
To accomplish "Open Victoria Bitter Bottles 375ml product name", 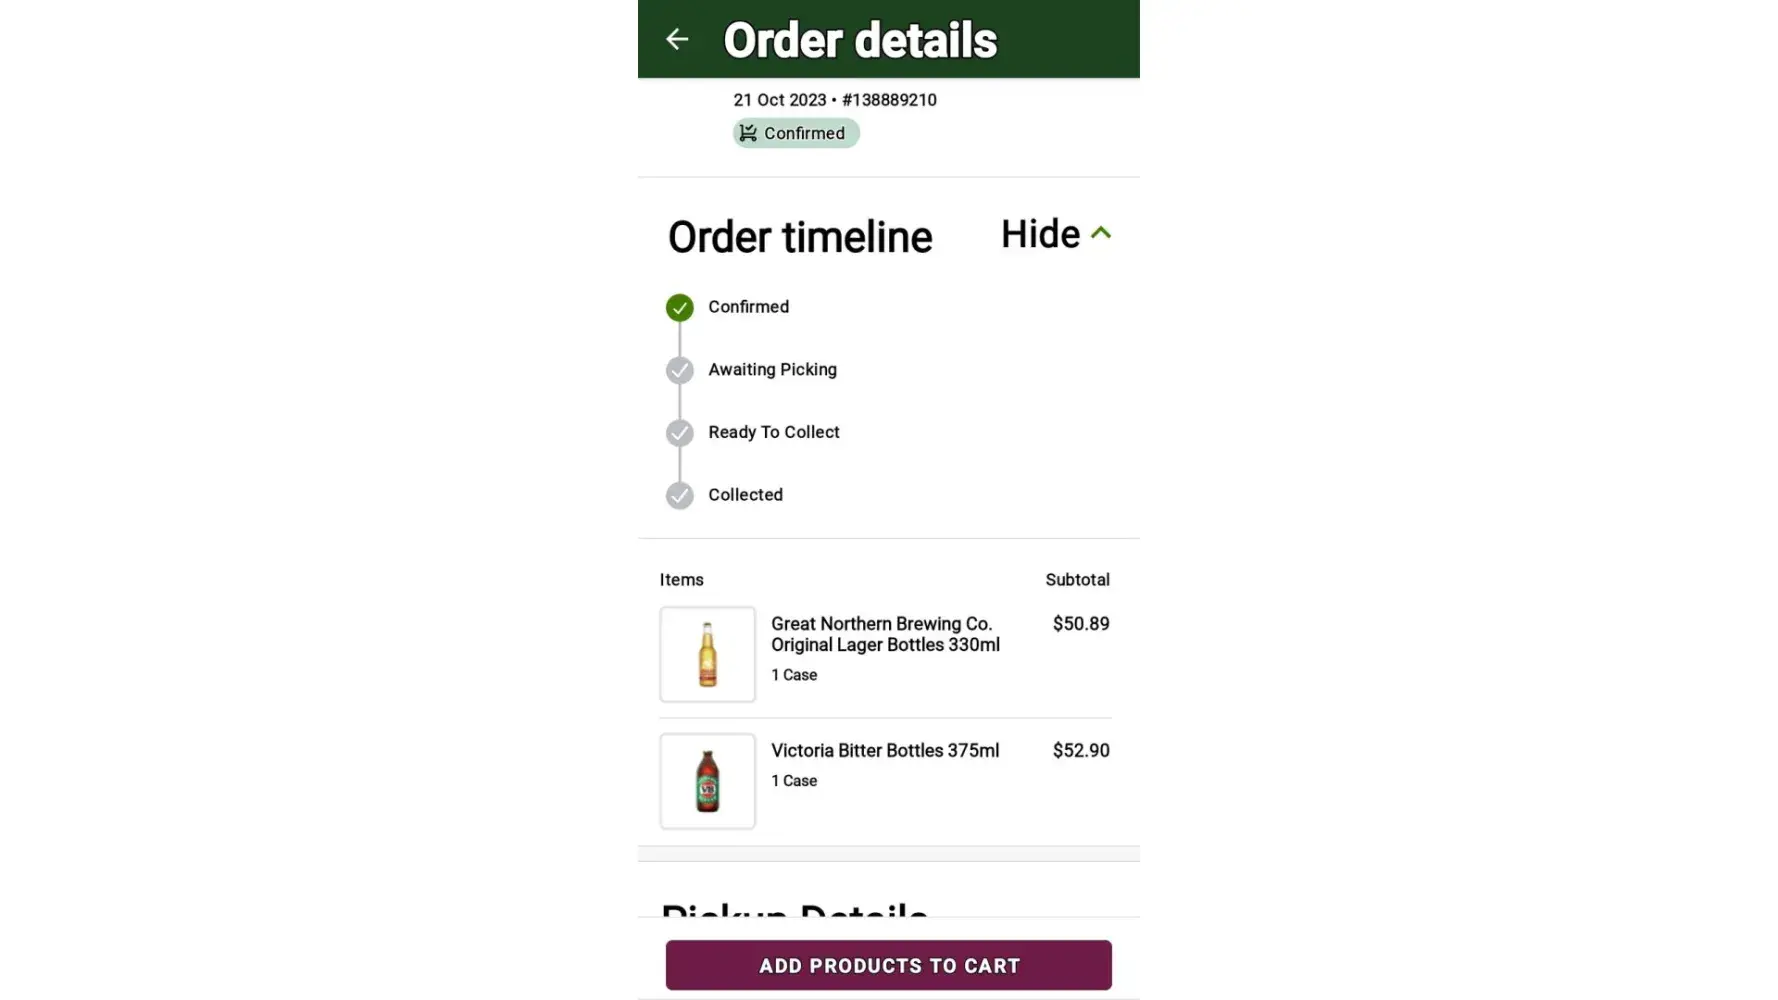I will click(x=885, y=750).
